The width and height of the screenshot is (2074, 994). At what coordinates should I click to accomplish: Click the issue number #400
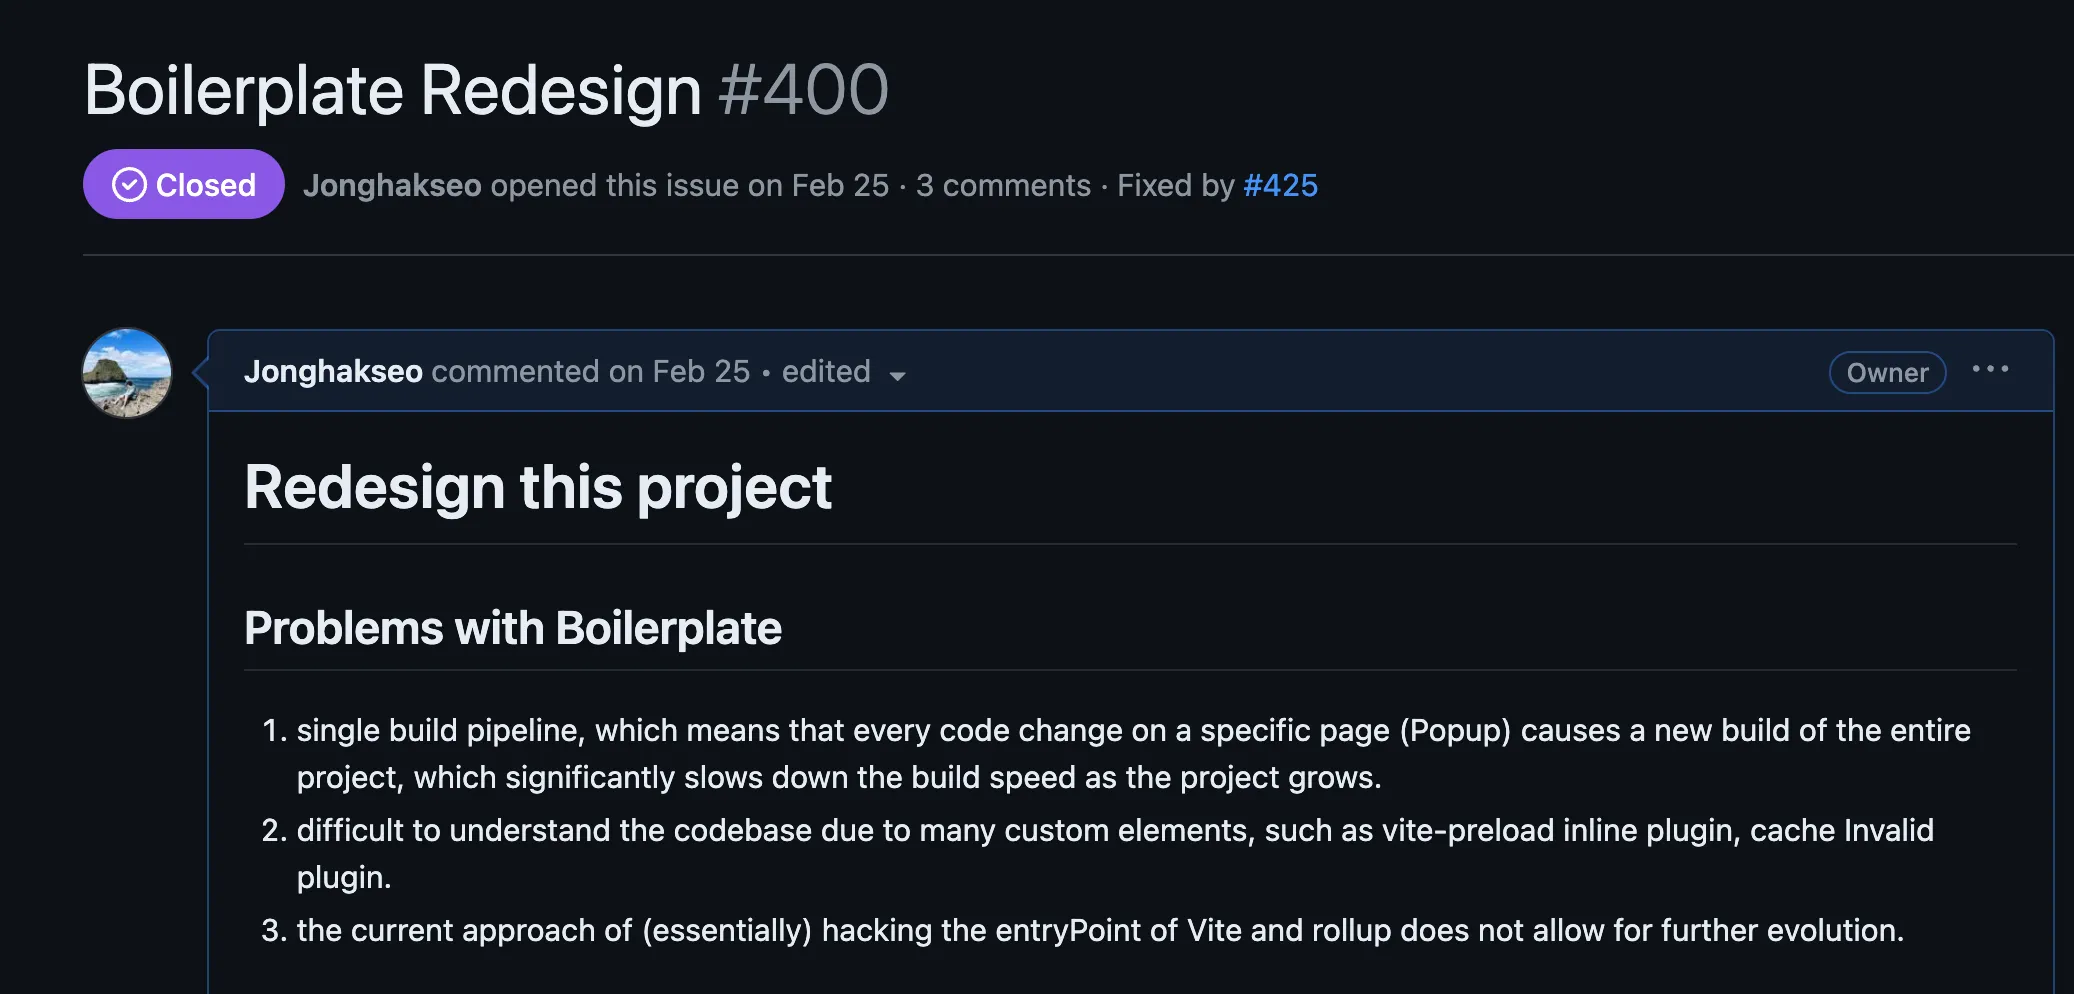[800, 90]
